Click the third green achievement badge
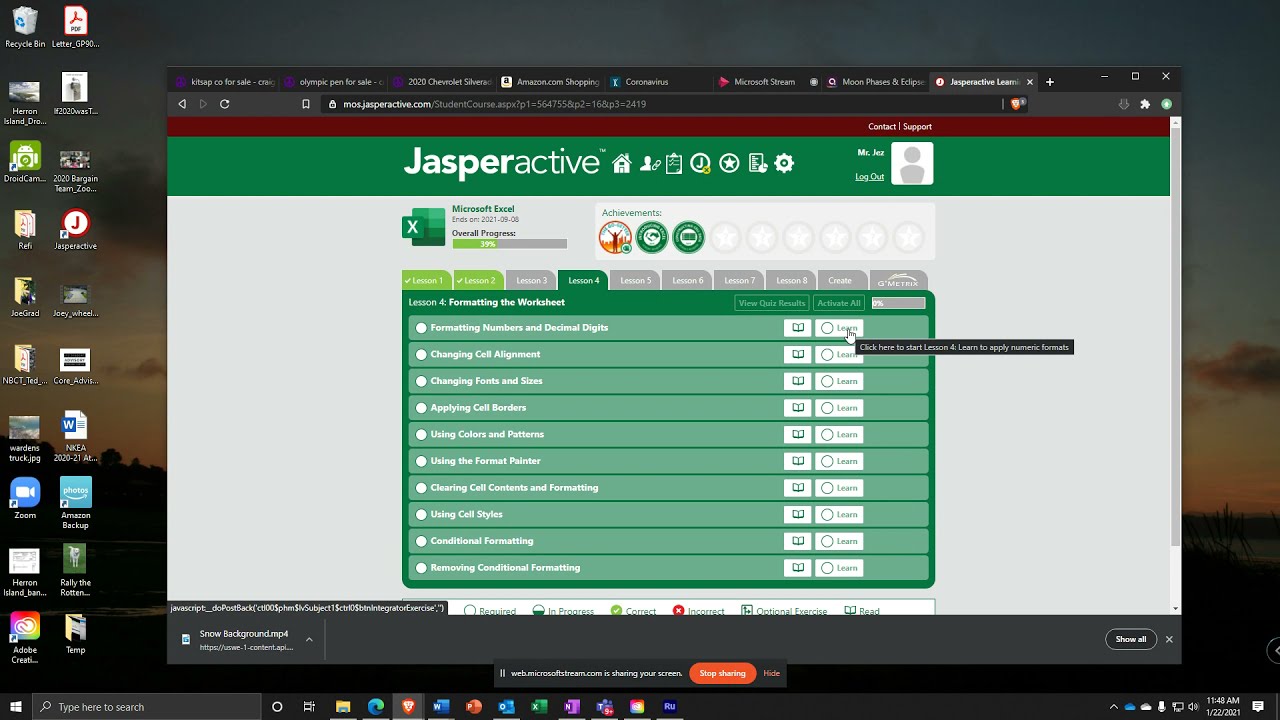 pyautogui.click(x=688, y=237)
